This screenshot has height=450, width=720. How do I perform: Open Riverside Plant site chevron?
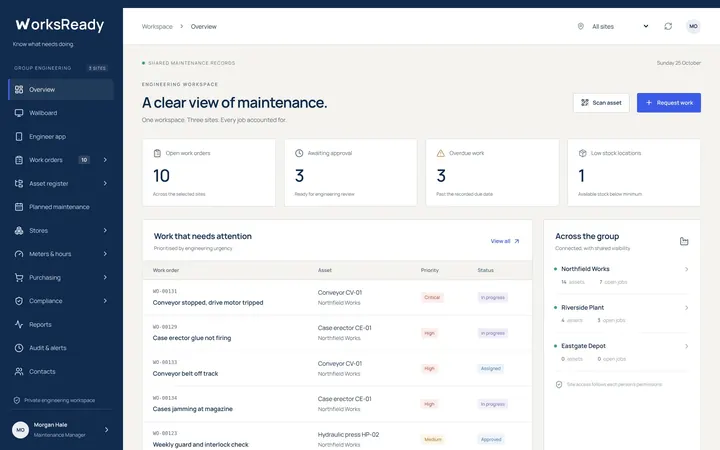[686, 308]
